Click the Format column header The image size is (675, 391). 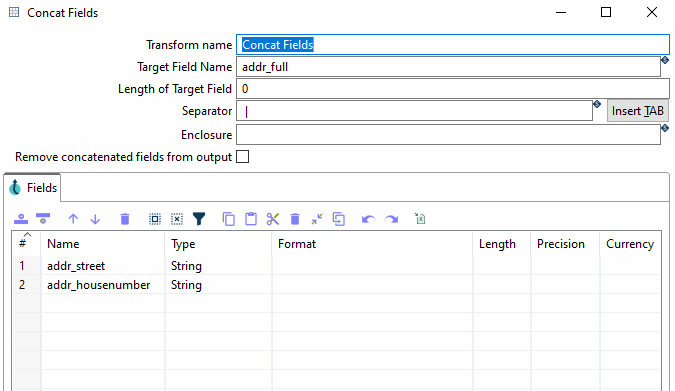point(372,244)
